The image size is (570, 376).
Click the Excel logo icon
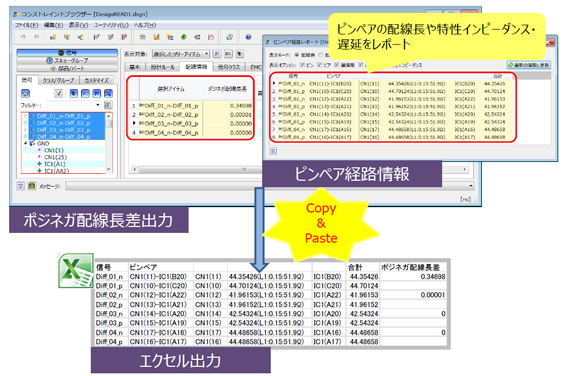click(x=76, y=271)
